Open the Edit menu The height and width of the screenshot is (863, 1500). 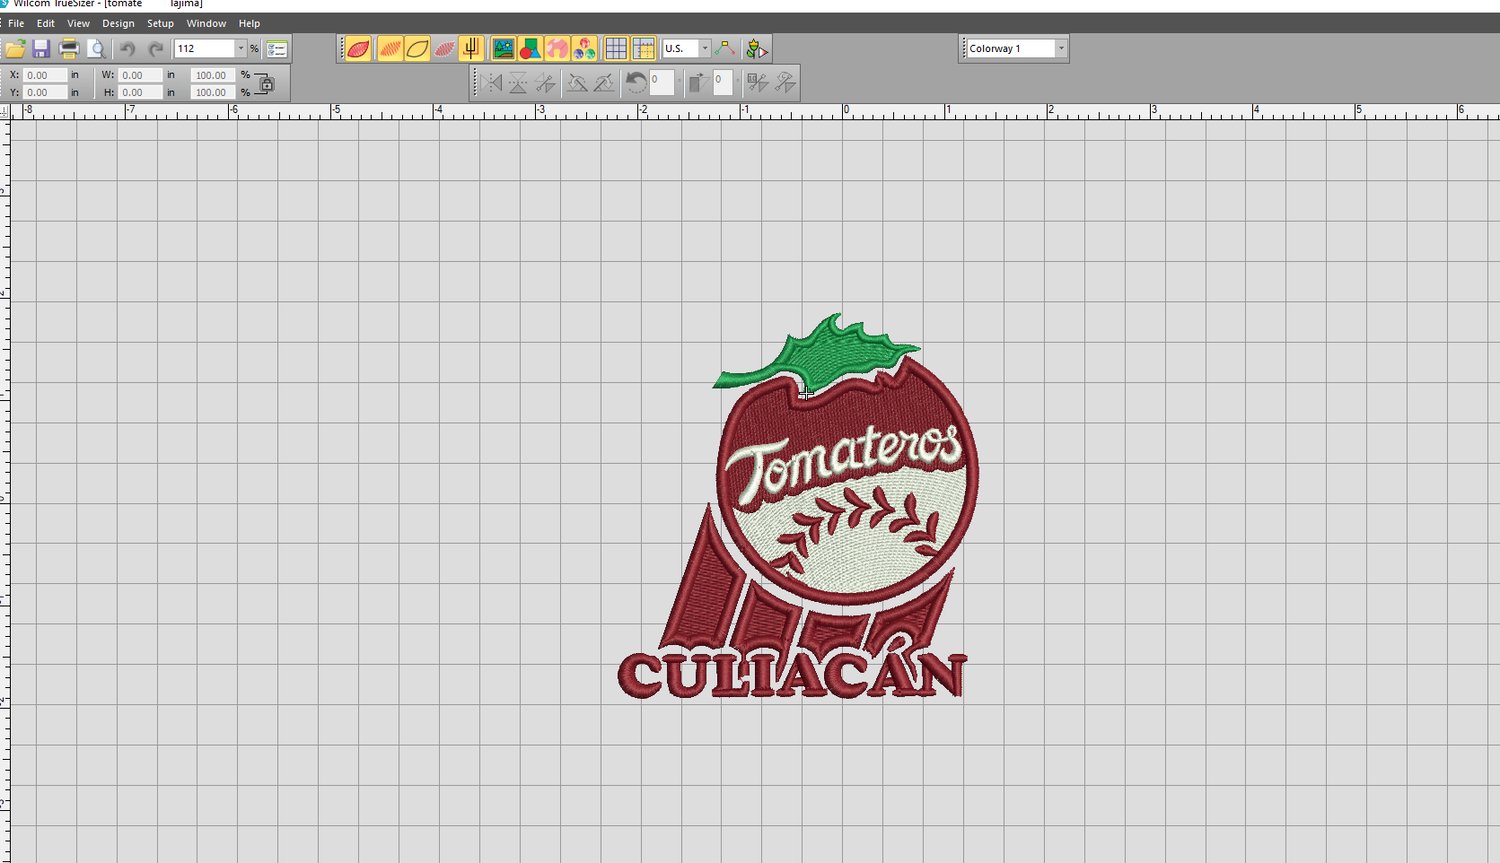[46, 23]
